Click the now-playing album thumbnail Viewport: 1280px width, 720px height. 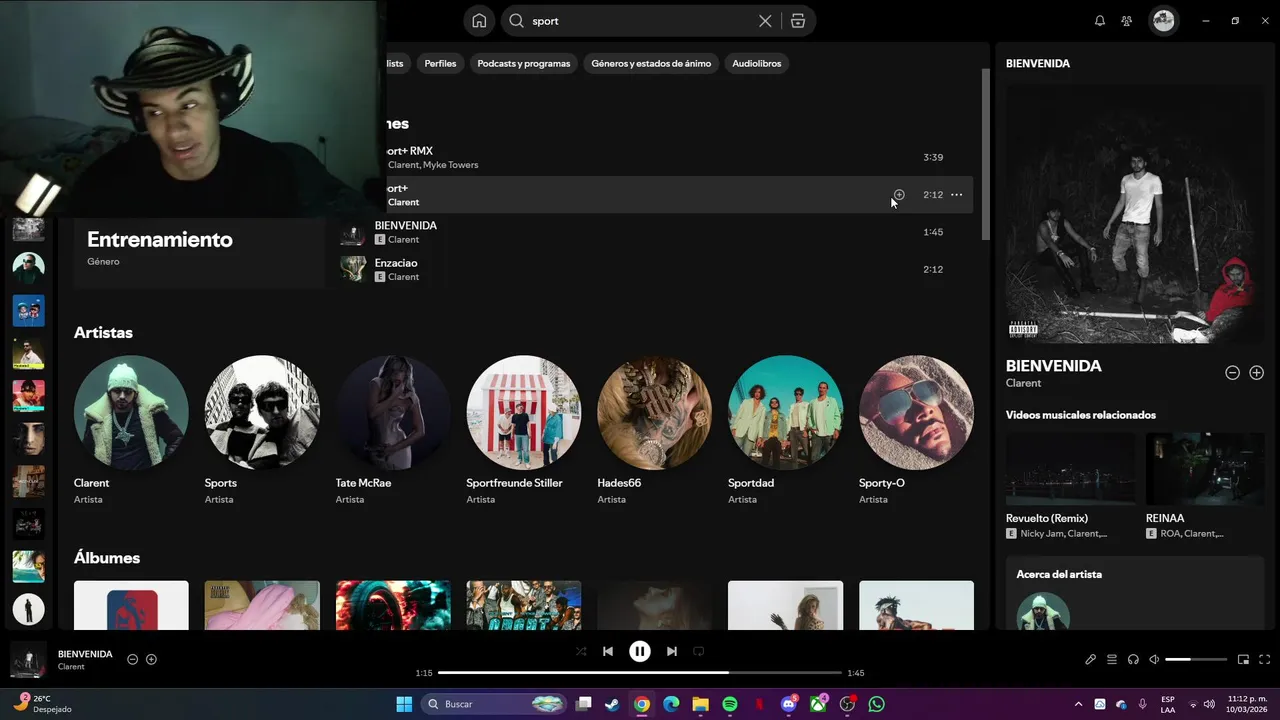point(28,660)
